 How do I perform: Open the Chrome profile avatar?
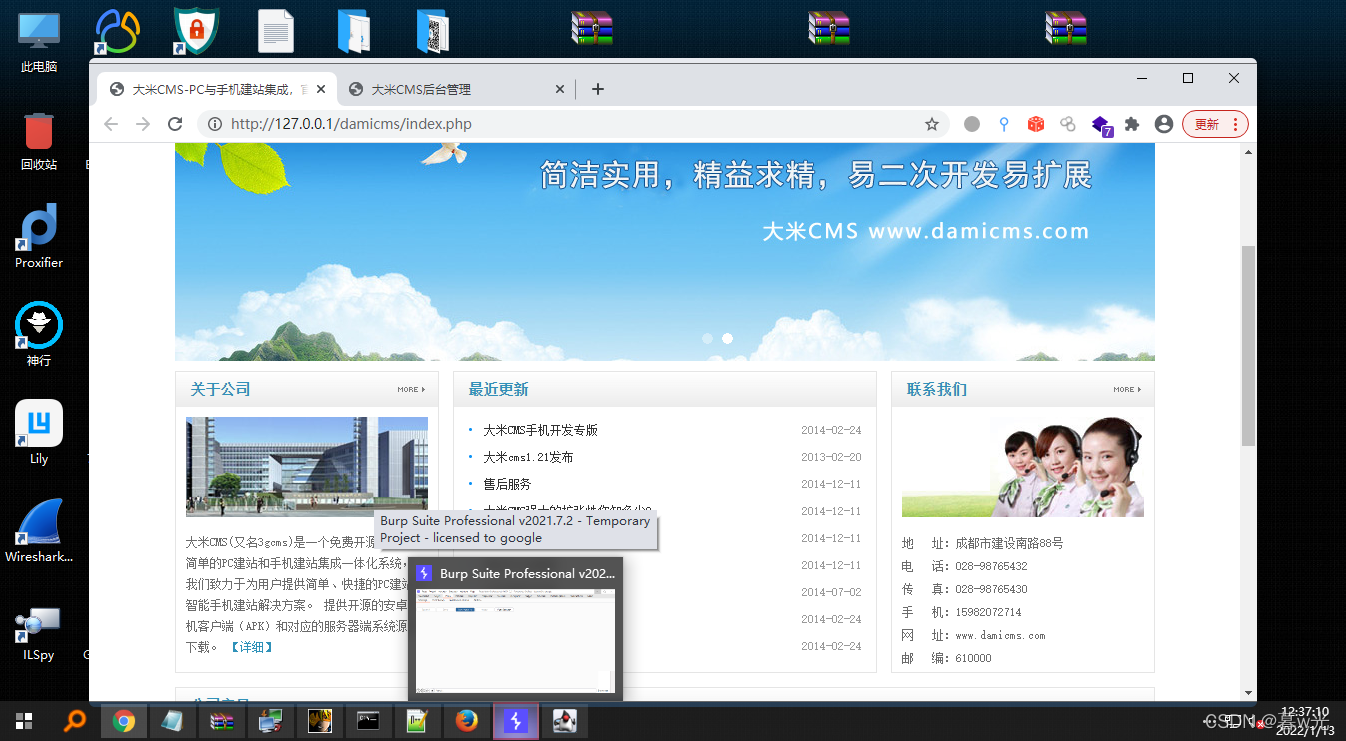pyautogui.click(x=1163, y=124)
